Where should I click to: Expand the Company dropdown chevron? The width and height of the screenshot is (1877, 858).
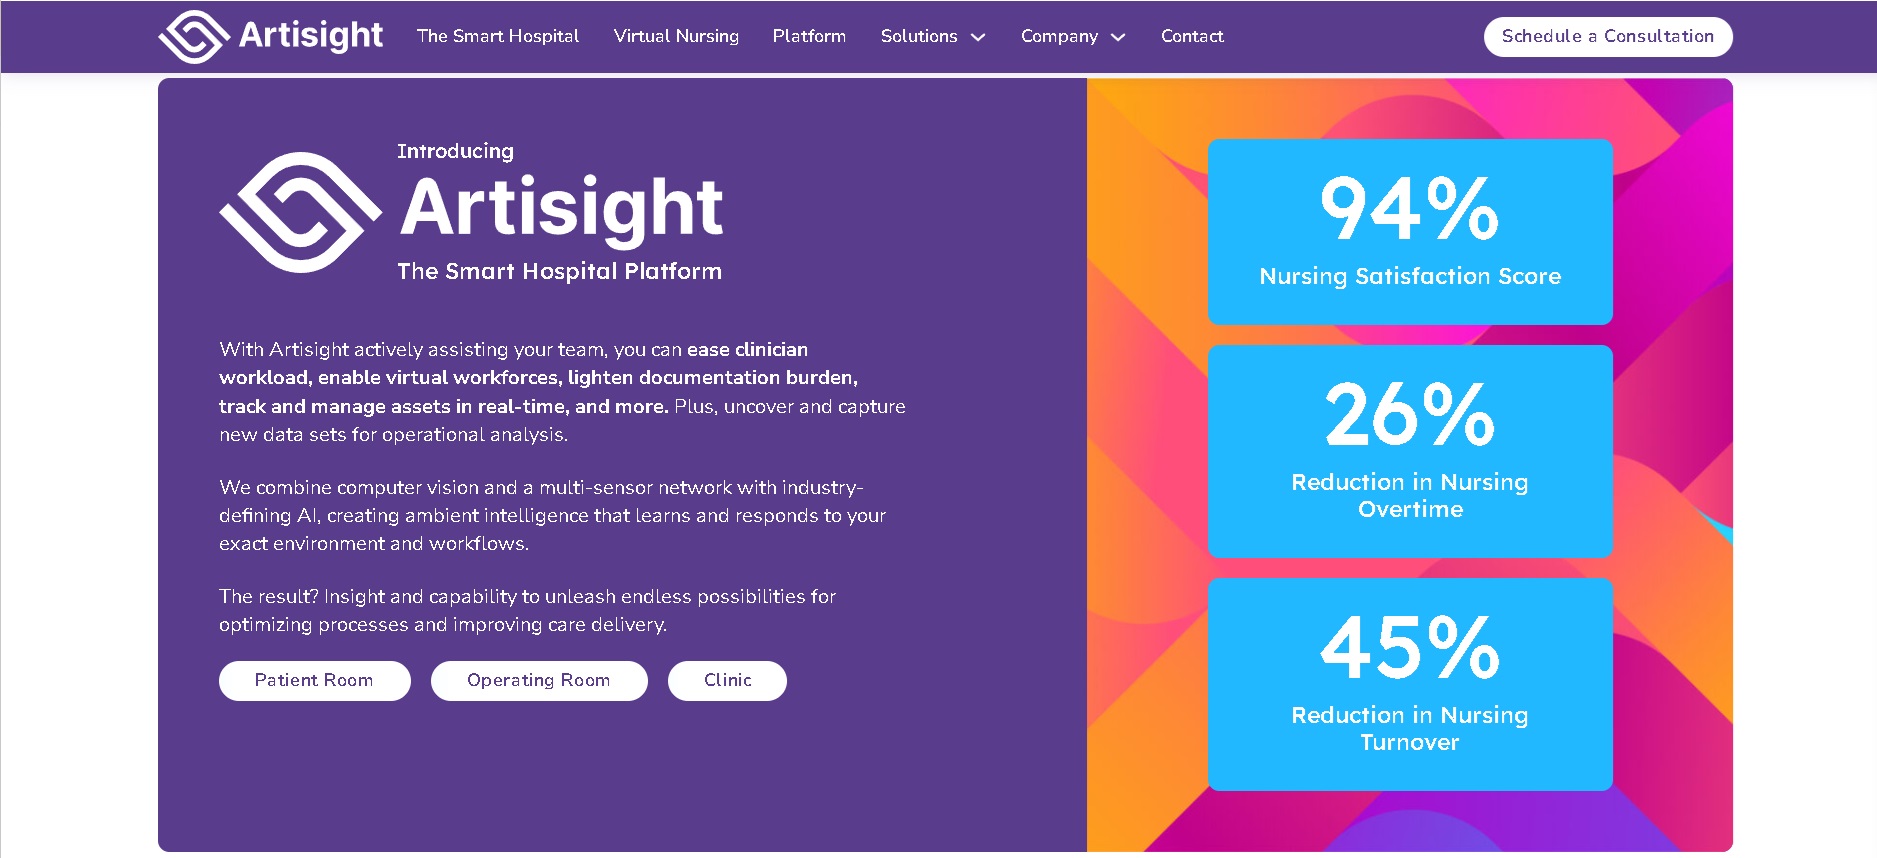(x=1118, y=37)
